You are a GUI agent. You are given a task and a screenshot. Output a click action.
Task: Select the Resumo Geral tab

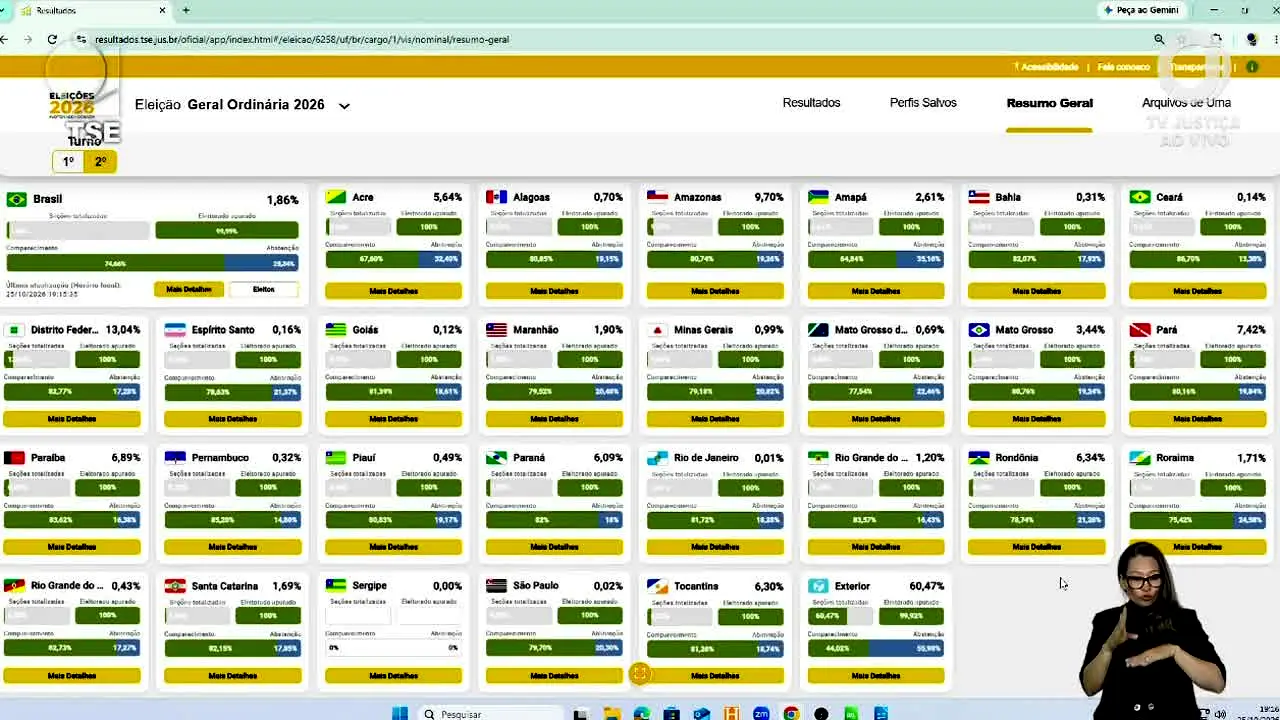1049,102
